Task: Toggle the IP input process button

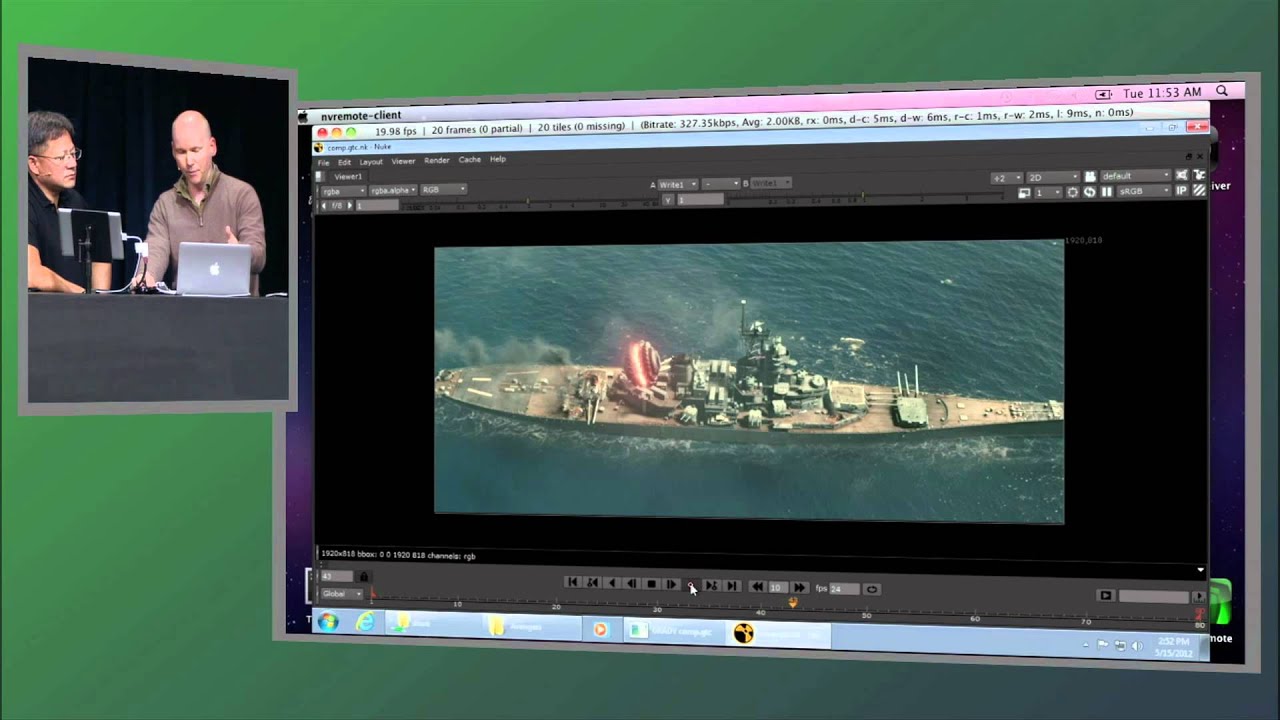Action: coord(1181,191)
